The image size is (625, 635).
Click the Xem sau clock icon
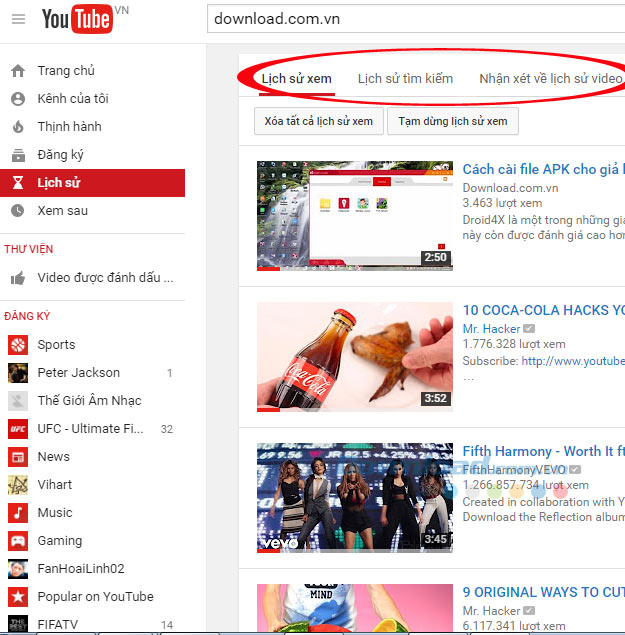point(18,211)
